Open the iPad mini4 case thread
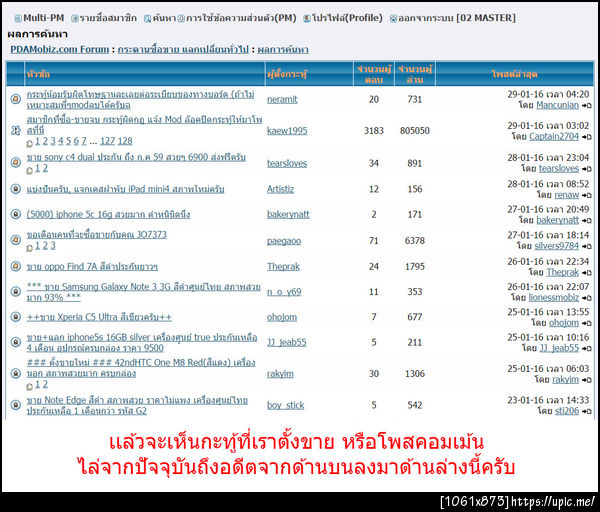This screenshot has width=600, height=512. click(125, 189)
